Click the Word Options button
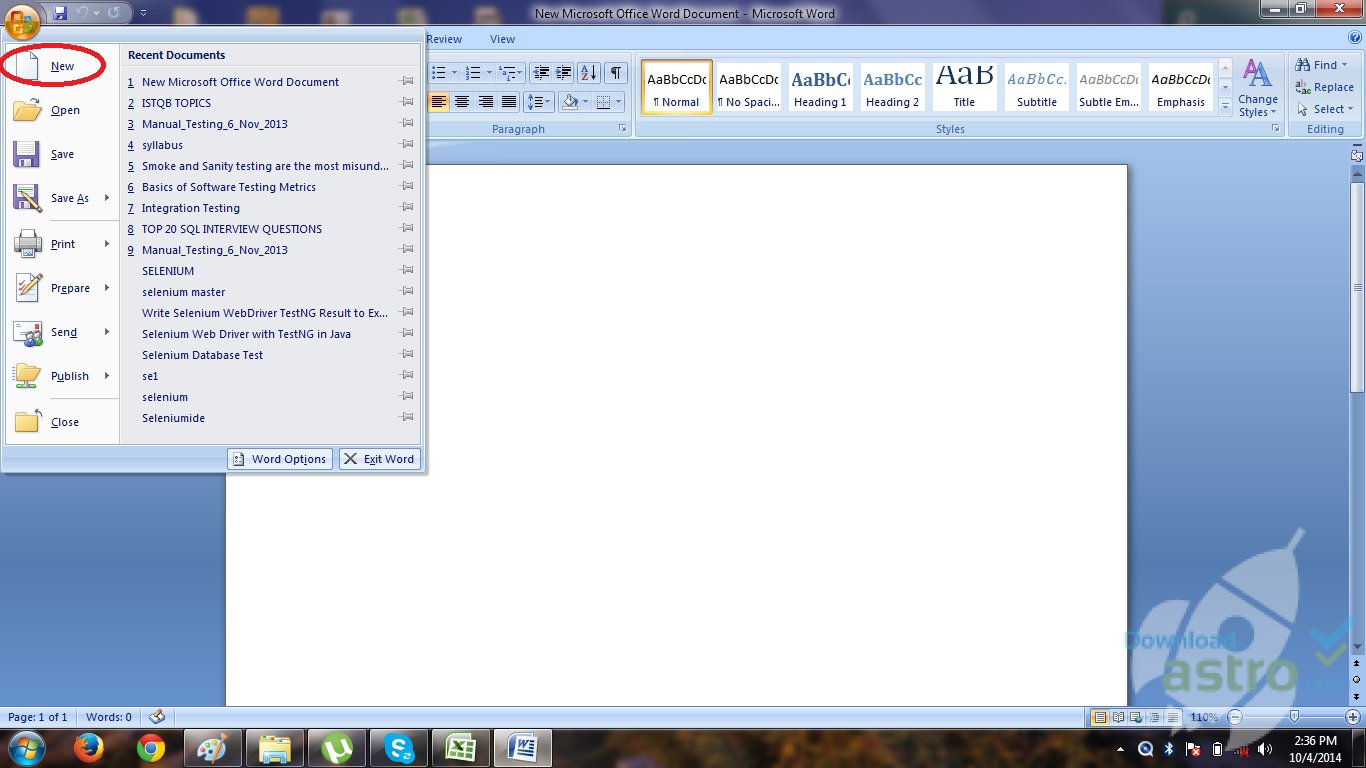1366x768 pixels. tap(280, 459)
